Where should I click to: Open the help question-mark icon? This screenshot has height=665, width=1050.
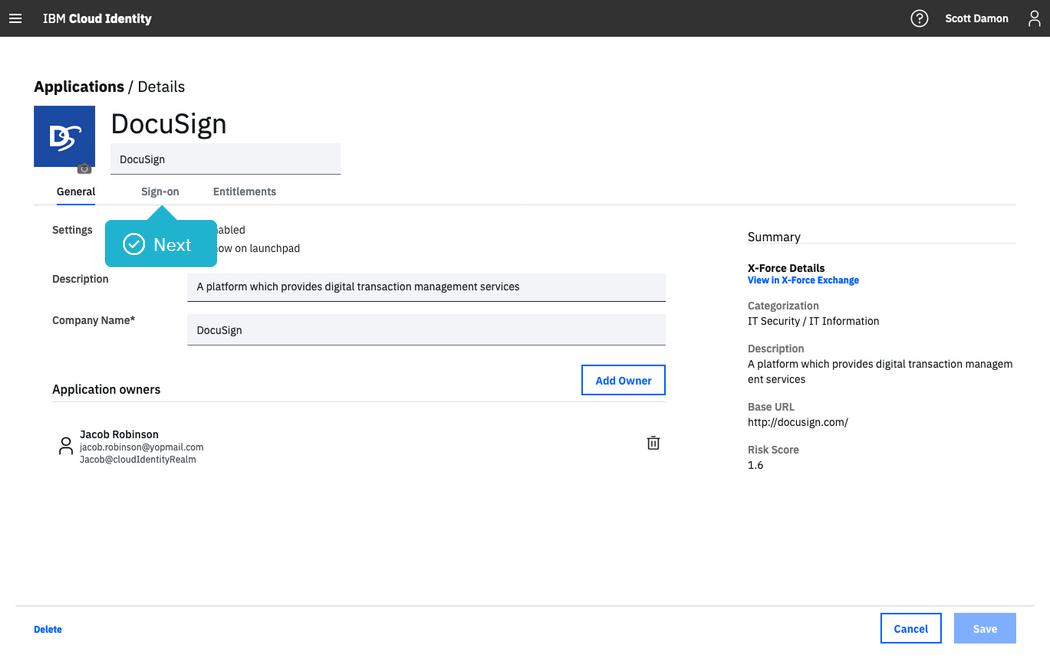(x=919, y=18)
